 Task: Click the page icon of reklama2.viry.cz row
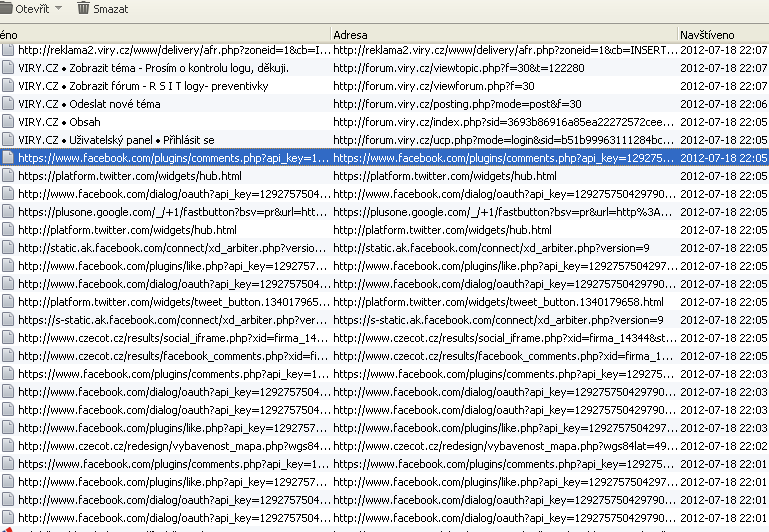point(8,50)
